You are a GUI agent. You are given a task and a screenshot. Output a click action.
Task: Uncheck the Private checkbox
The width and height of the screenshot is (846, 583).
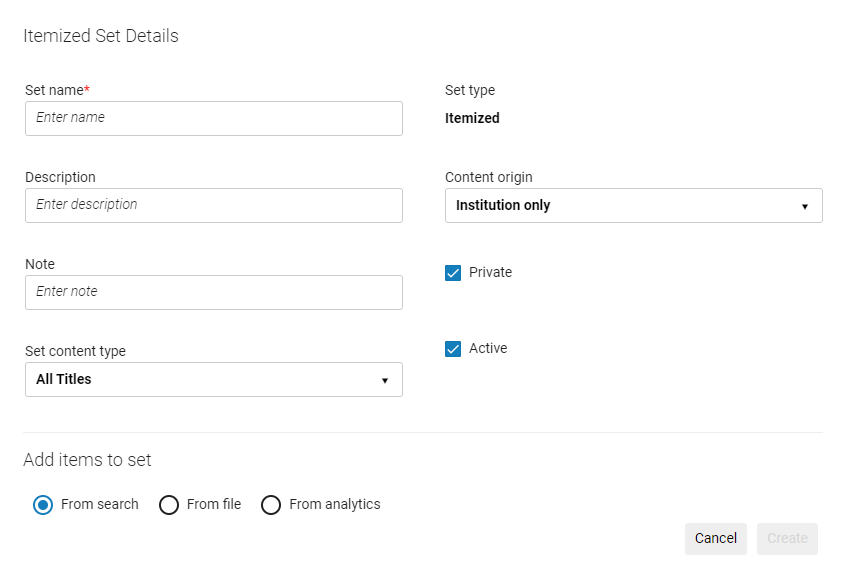(453, 273)
